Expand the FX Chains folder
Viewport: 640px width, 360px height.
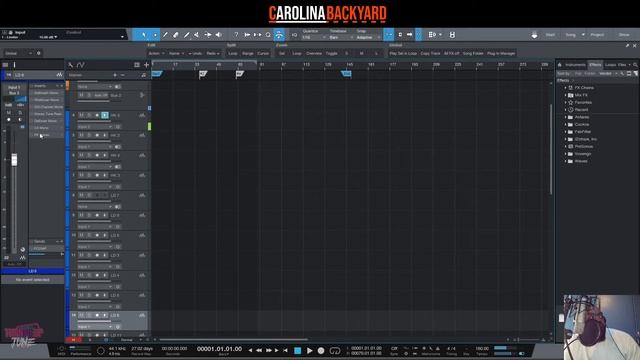(x=565, y=88)
